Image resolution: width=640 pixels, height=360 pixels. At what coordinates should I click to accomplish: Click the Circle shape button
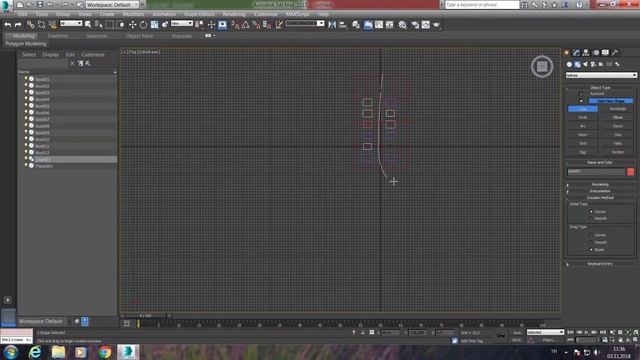click(x=583, y=118)
